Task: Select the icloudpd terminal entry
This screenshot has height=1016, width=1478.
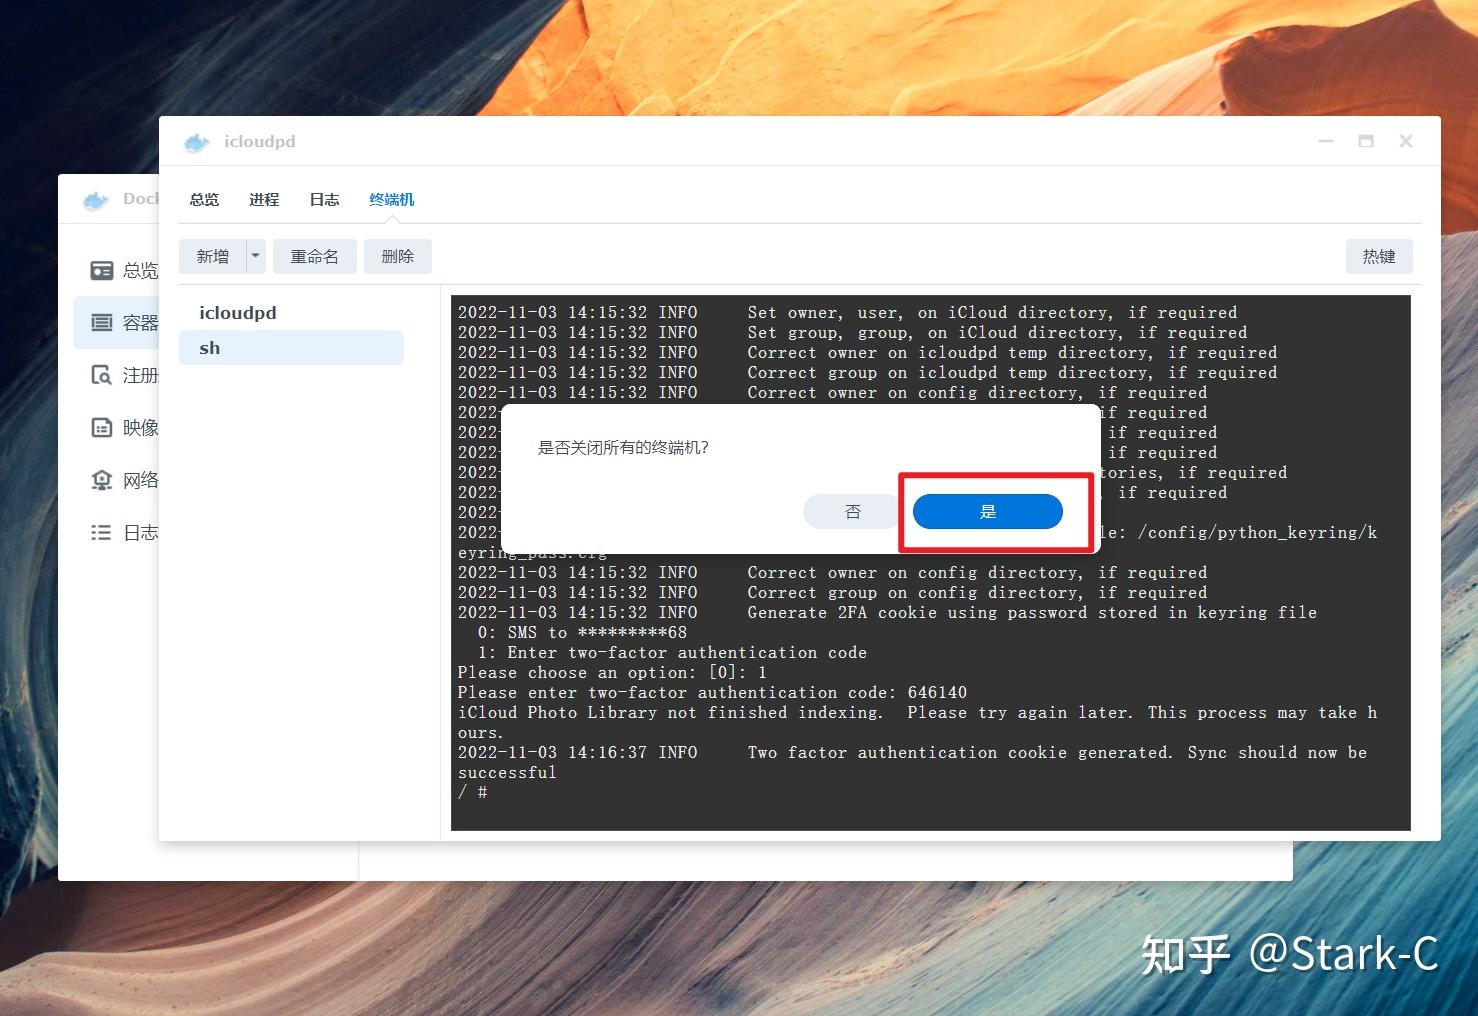Action: pyautogui.click(x=237, y=311)
